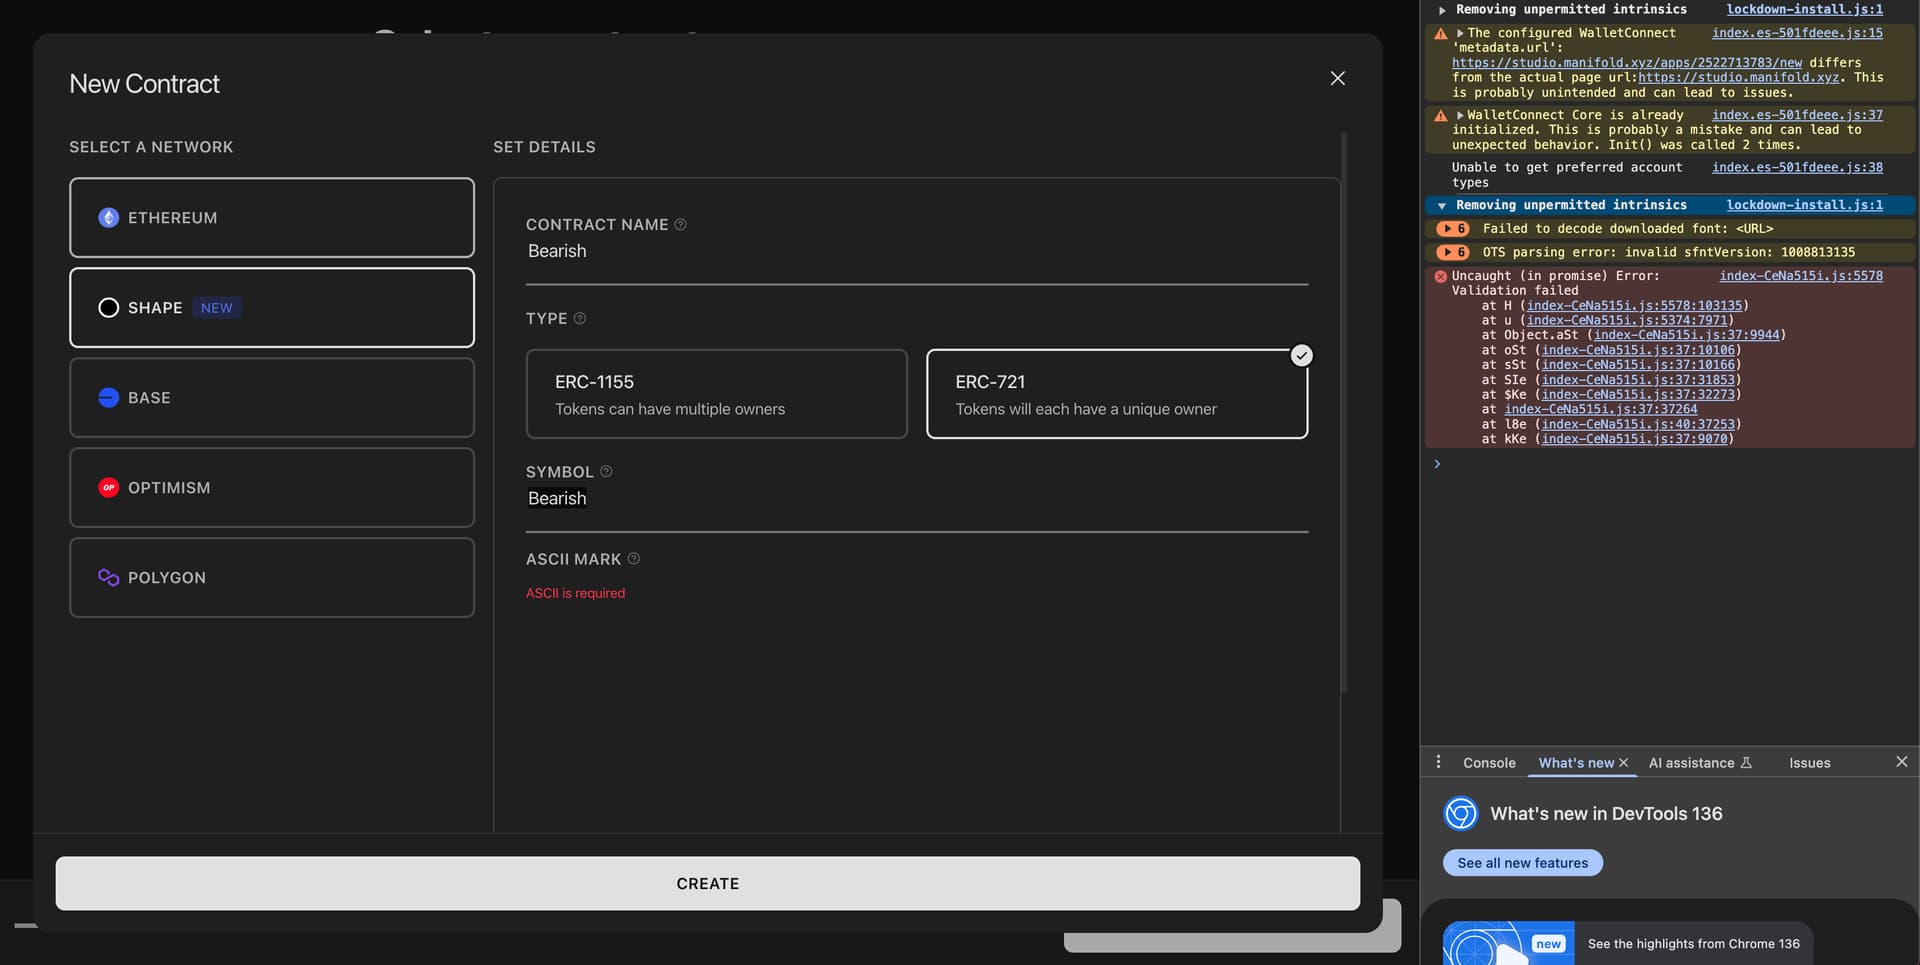The image size is (1920, 965).
Task: Open studio.manifold.xyz apps new URL link
Action: click(1627, 63)
